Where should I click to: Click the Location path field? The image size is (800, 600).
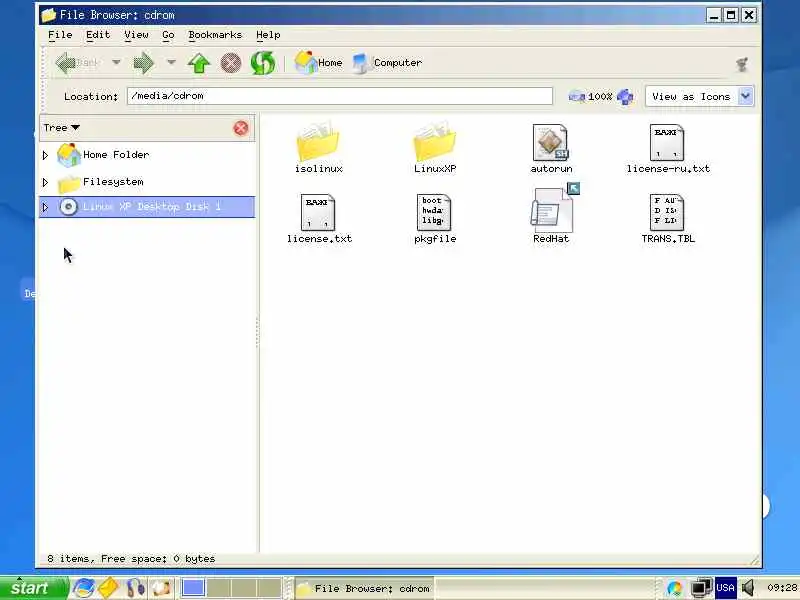340,96
